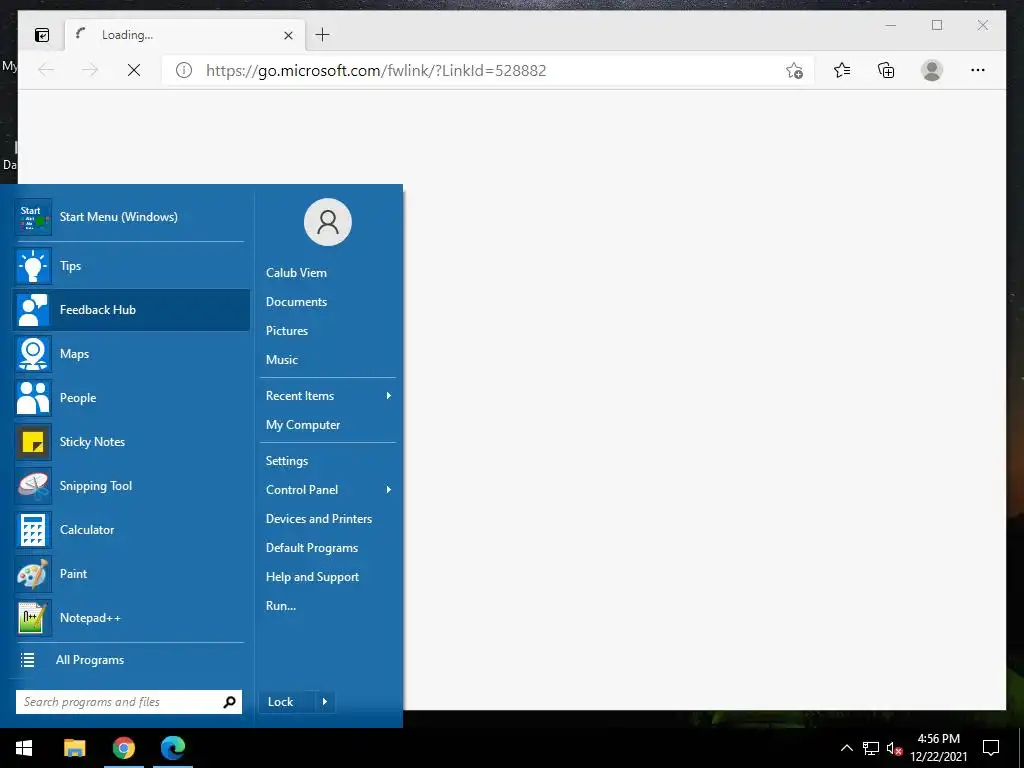Launch the Calculator icon
The width and height of the screenshot is (1024, 768).
pyautogui.click(x=33, y=530)
